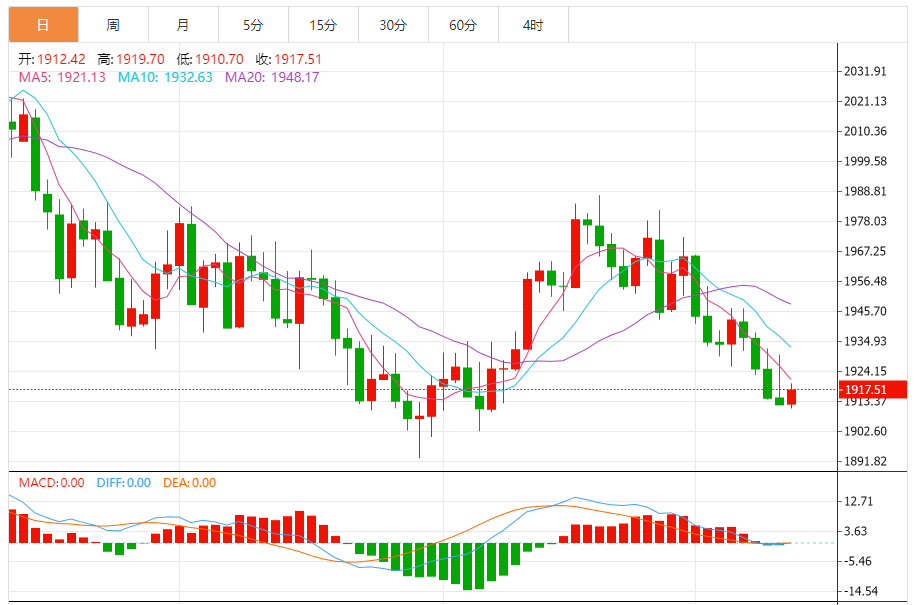
Task: Select the 日 daily timeframe tab
Action: pyautogui.click(x=44, y=25)
